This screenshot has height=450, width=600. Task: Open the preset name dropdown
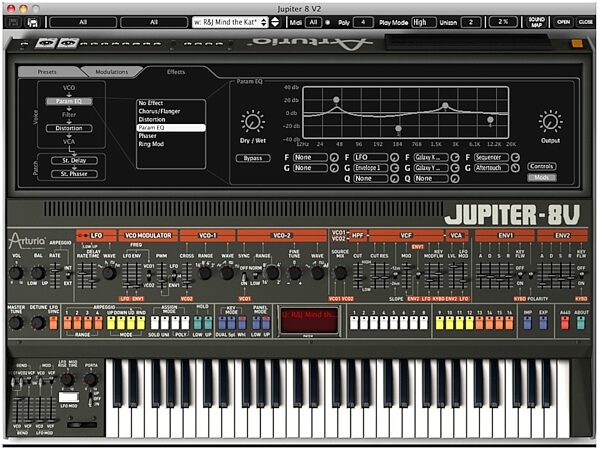pos(230,22)
